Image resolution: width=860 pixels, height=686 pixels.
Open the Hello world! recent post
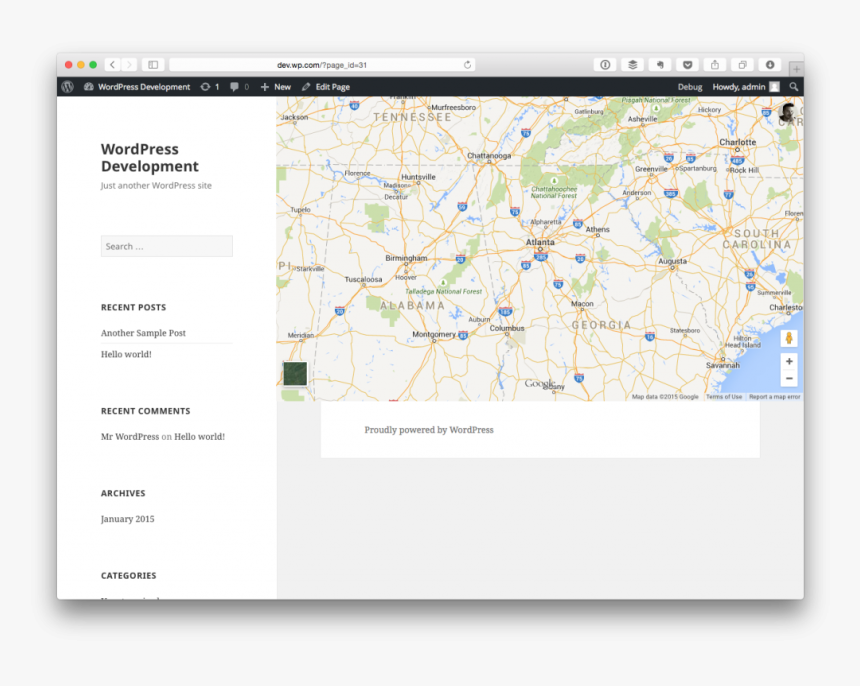[126, 354]
